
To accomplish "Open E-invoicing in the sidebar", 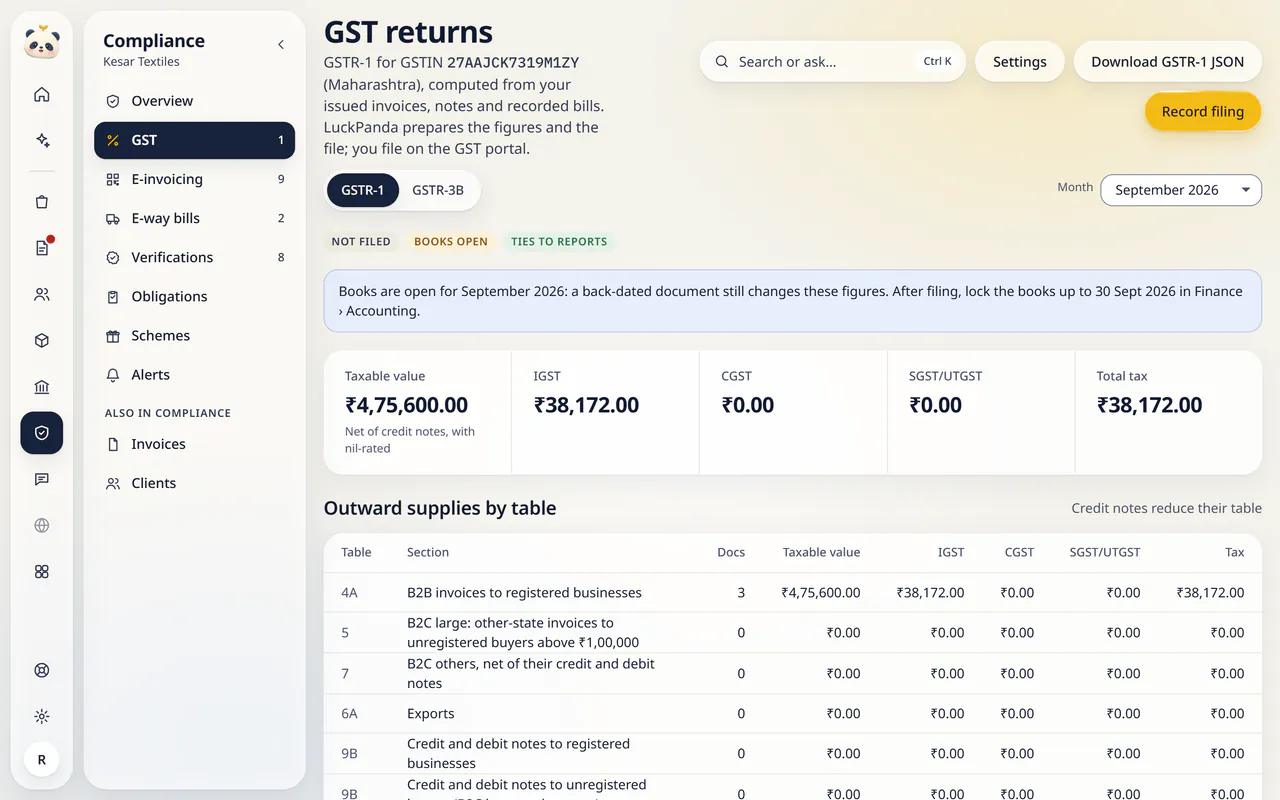I will 195,179.
